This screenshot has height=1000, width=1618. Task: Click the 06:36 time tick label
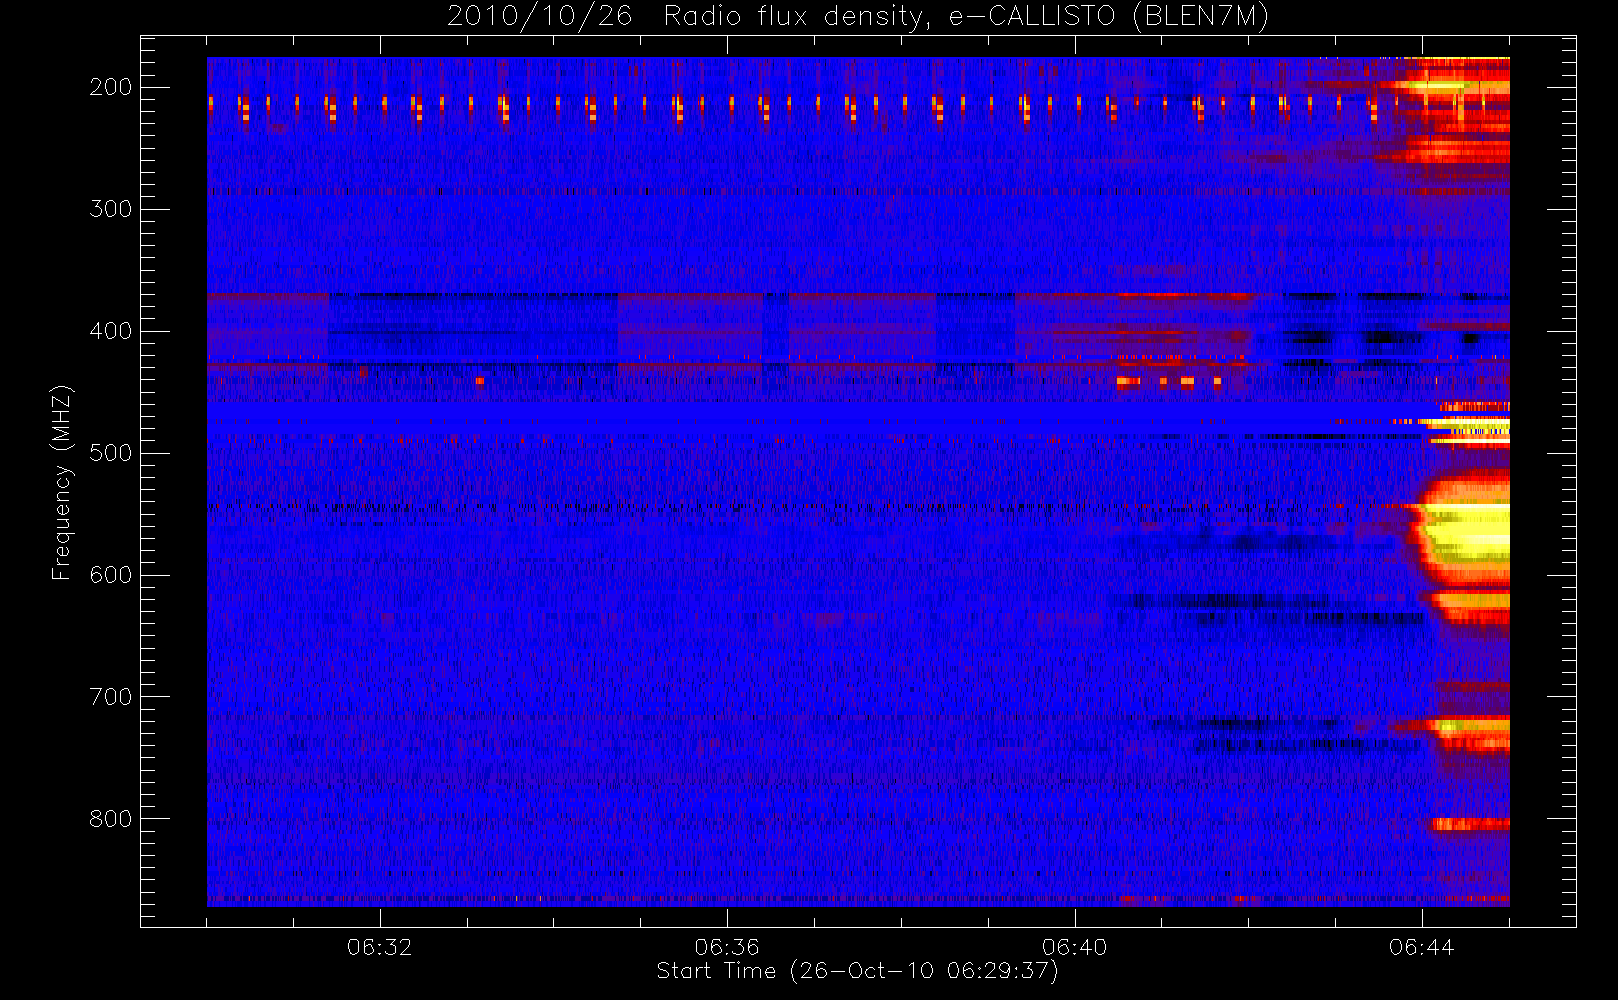(727, 946)
